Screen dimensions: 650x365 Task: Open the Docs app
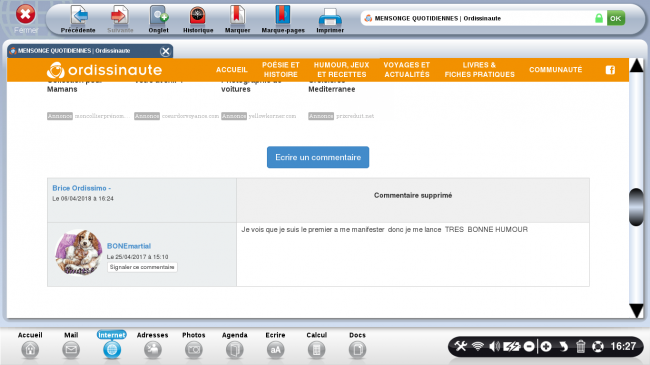point(357,345)
